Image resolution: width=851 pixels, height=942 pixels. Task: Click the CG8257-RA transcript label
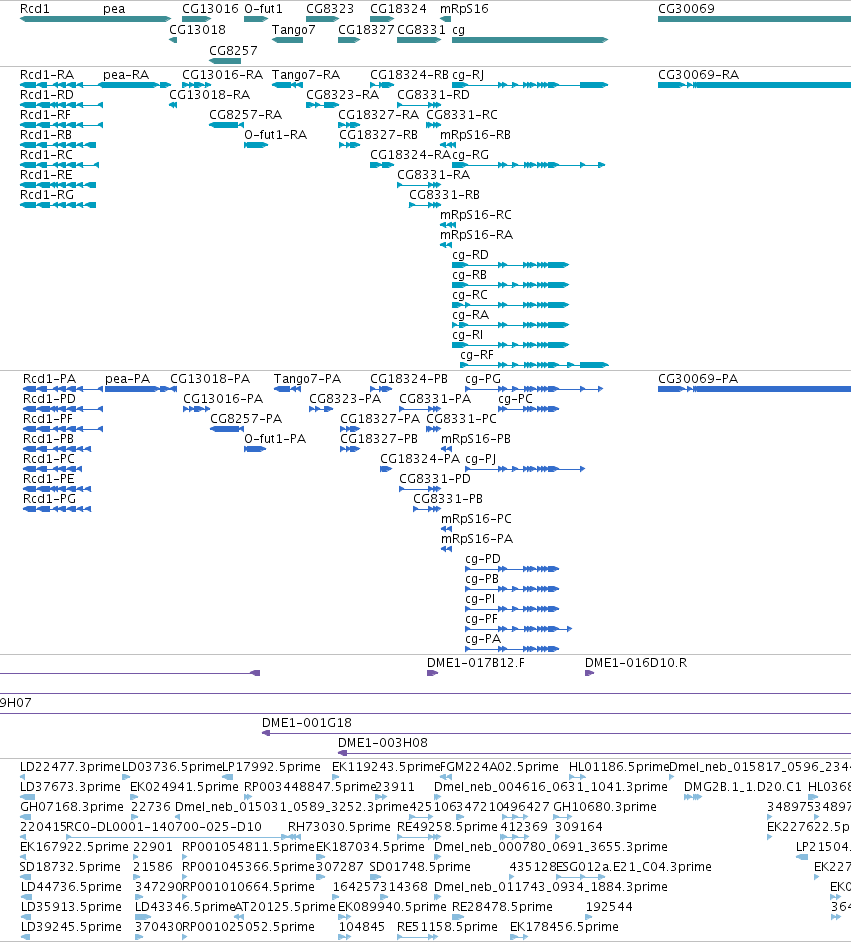[x=246, y=115]
